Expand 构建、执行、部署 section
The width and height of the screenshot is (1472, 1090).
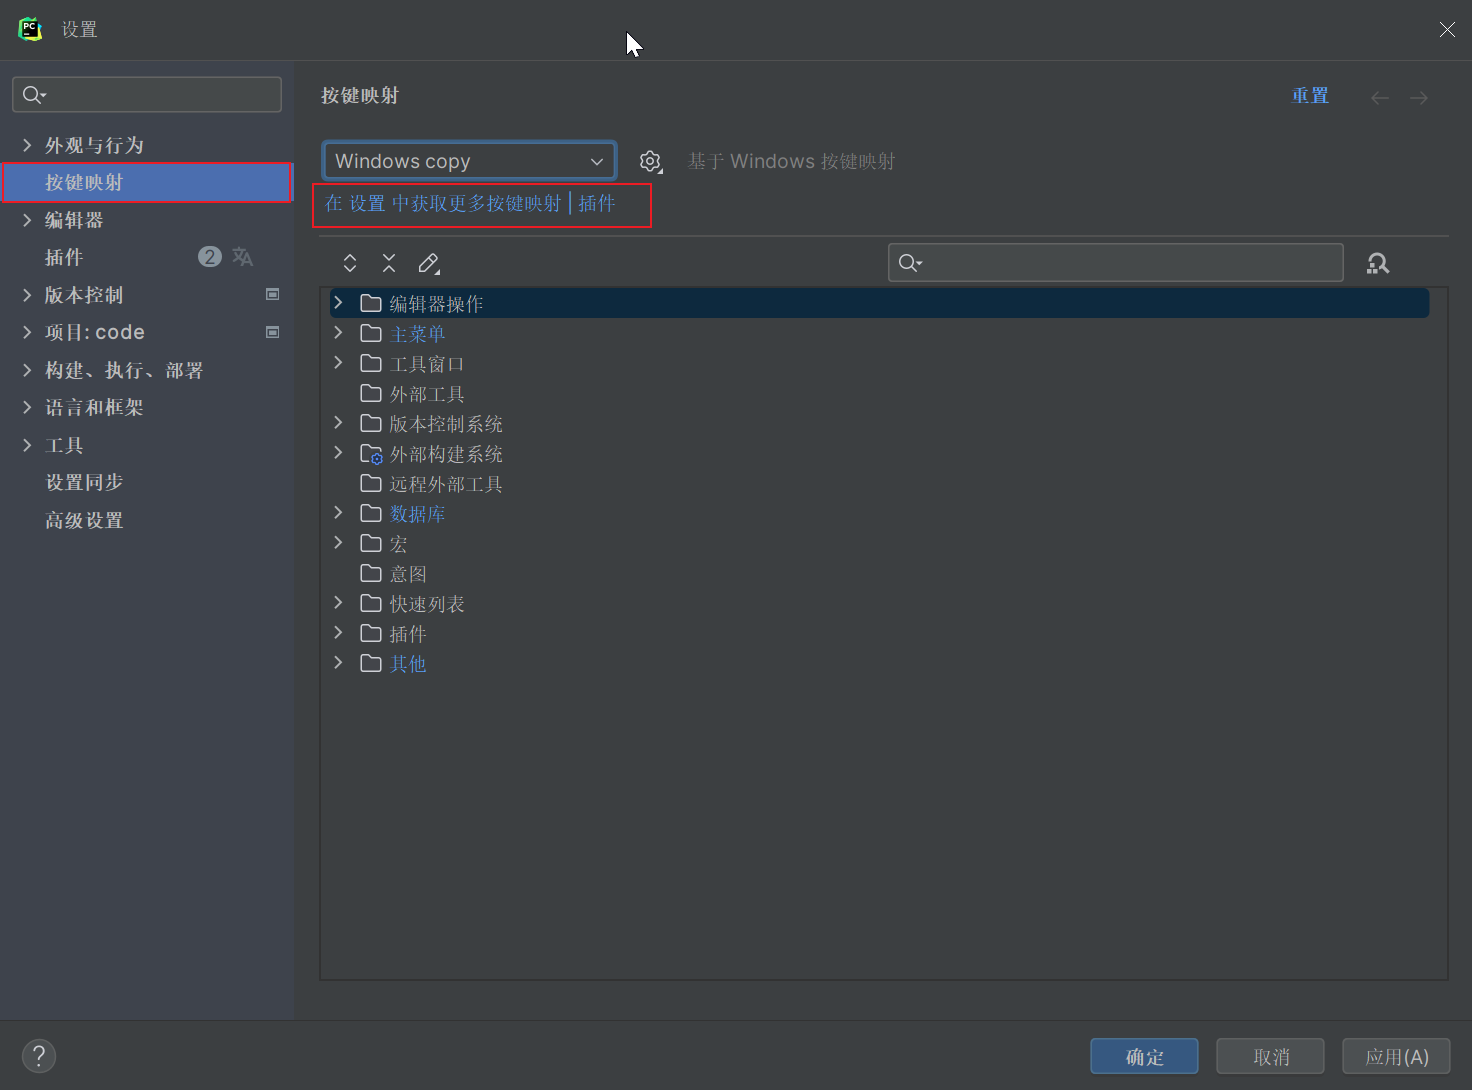click(x=27, y=370)
